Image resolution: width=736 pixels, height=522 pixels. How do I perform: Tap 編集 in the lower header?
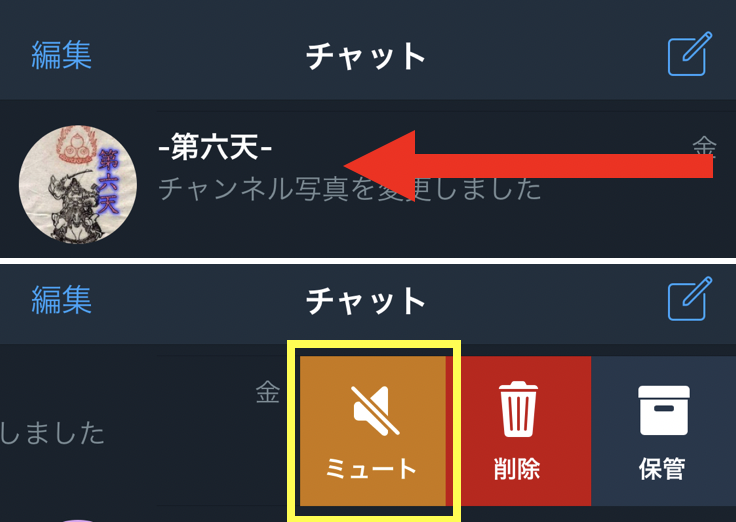(x=61, y=300)
